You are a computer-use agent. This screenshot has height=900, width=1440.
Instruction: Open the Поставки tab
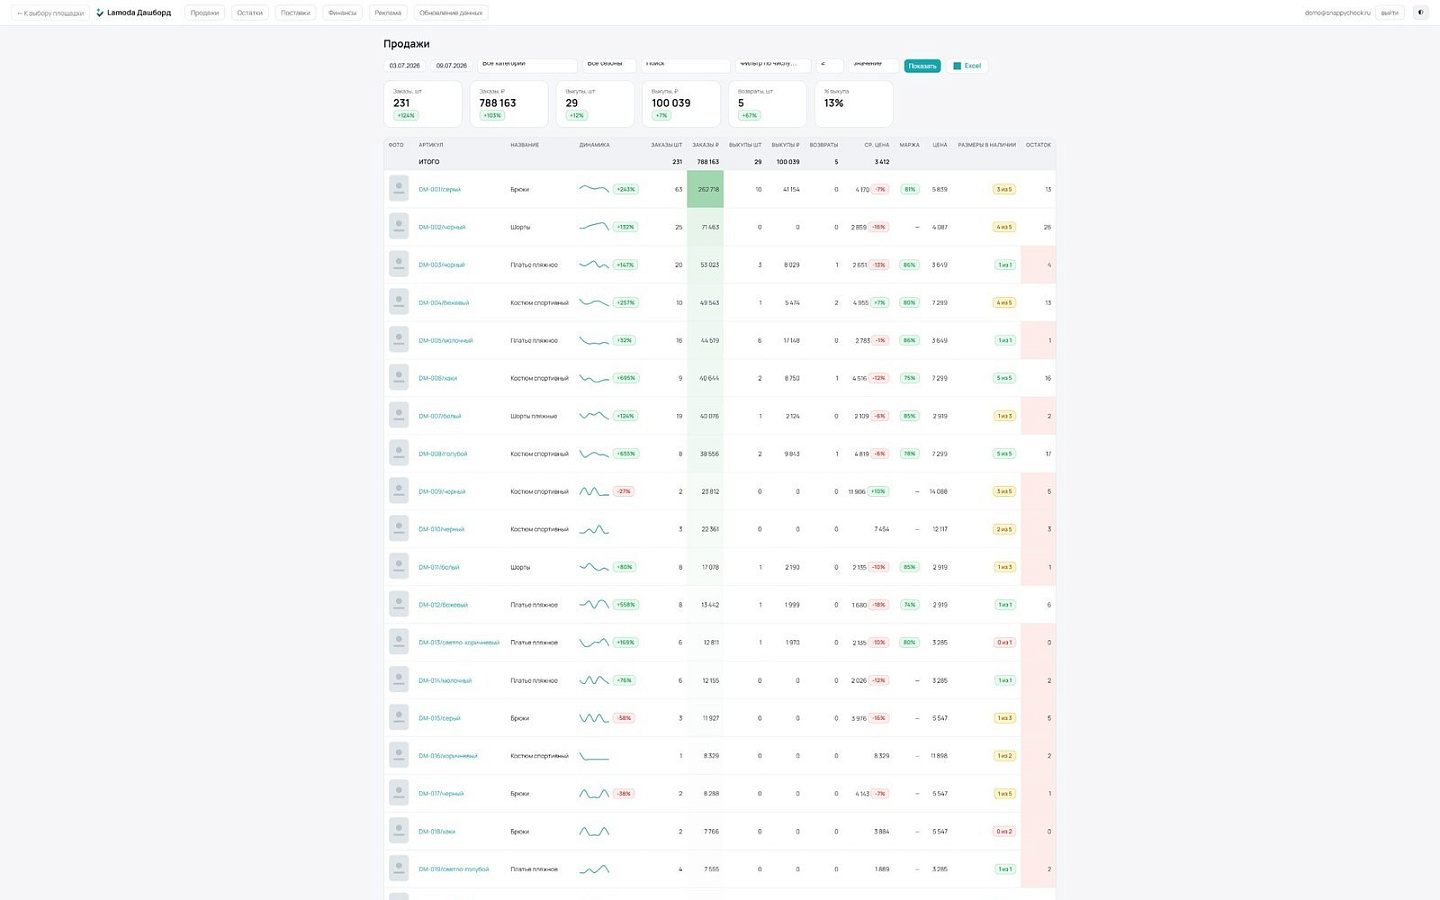295,13
